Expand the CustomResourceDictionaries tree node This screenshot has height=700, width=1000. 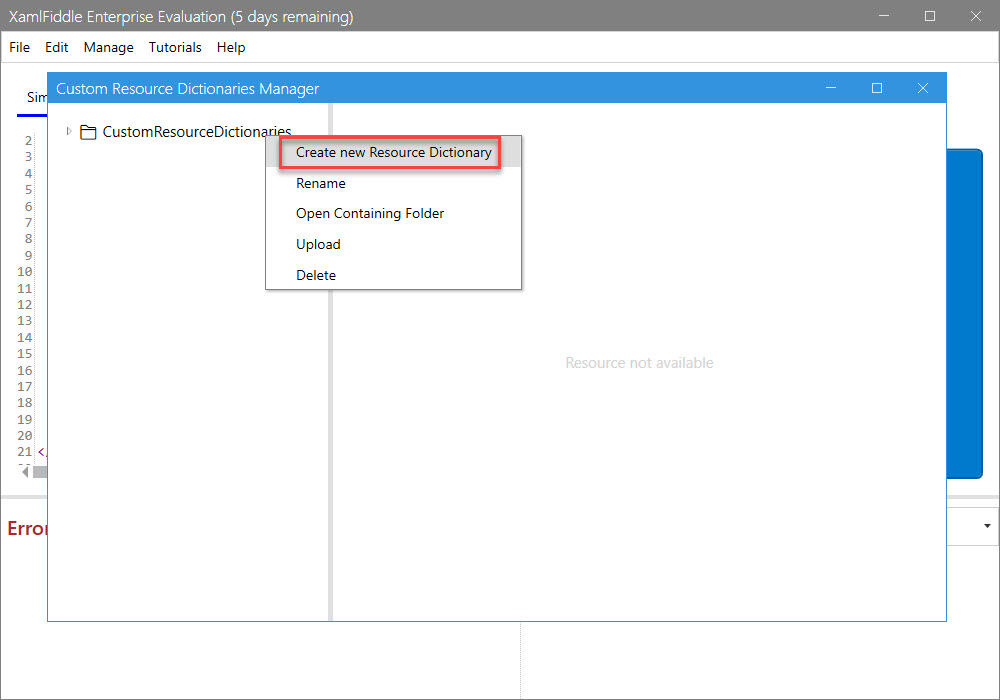(x=69, y=131)
